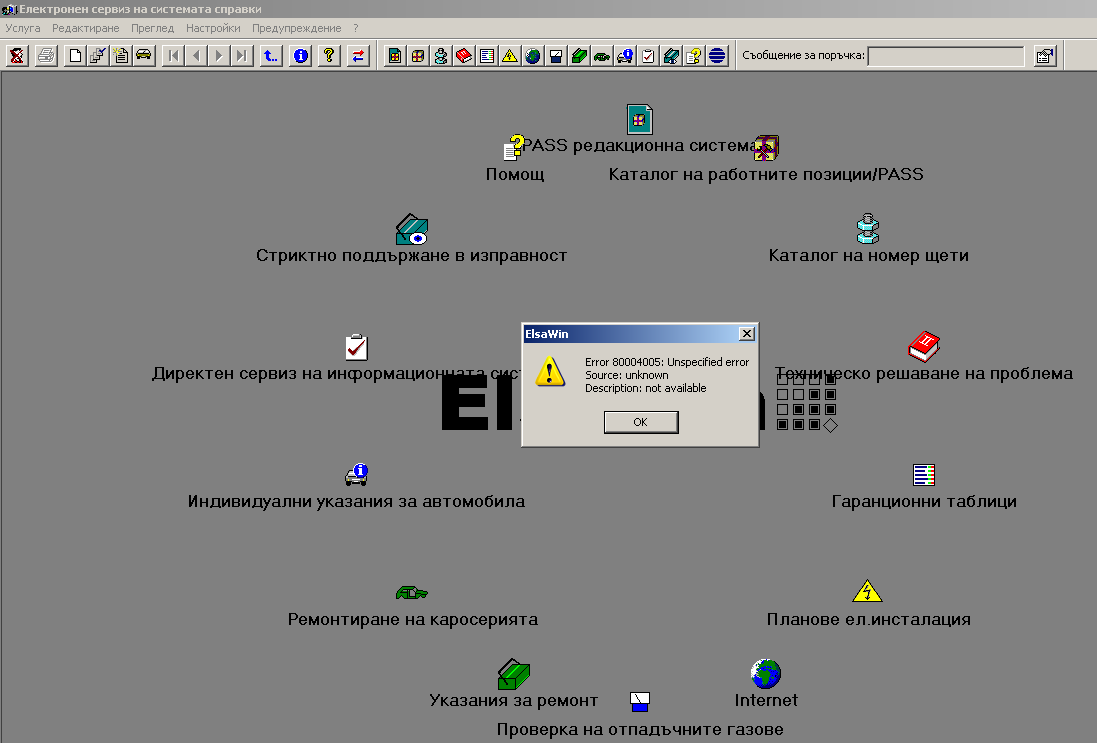The height and width of the screenshot is (743, 1097).
Task: Open Гаранционни таблици icon
Action: (924, 474)
